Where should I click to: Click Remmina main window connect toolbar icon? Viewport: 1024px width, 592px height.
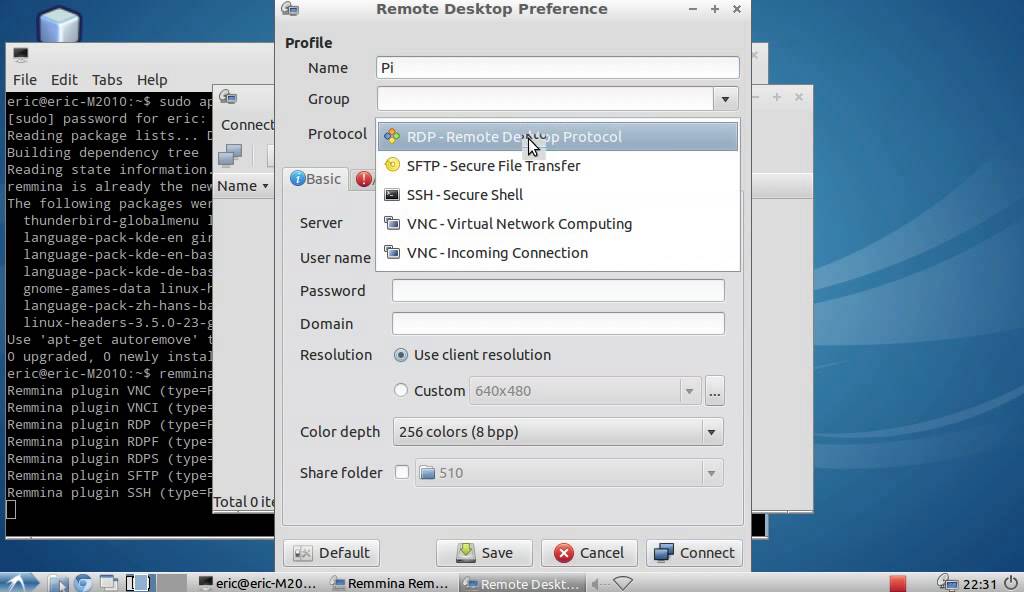[230, 155]
